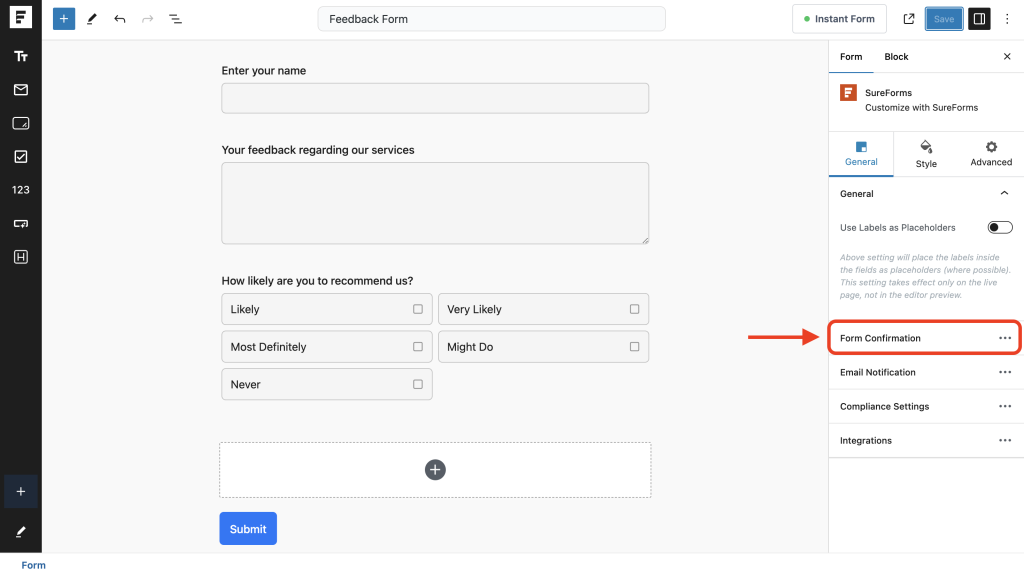
Task: Open Form Confirmation options menu
Action: pos(1005,338)
